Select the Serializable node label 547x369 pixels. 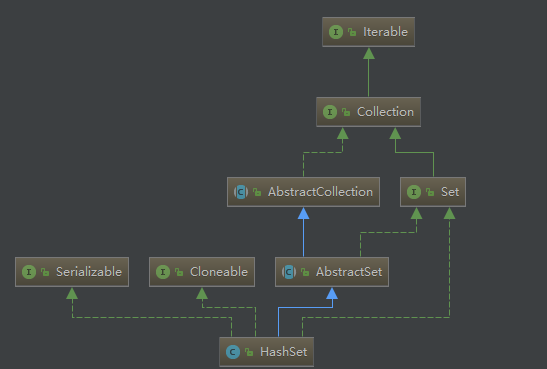coord(89,272)
